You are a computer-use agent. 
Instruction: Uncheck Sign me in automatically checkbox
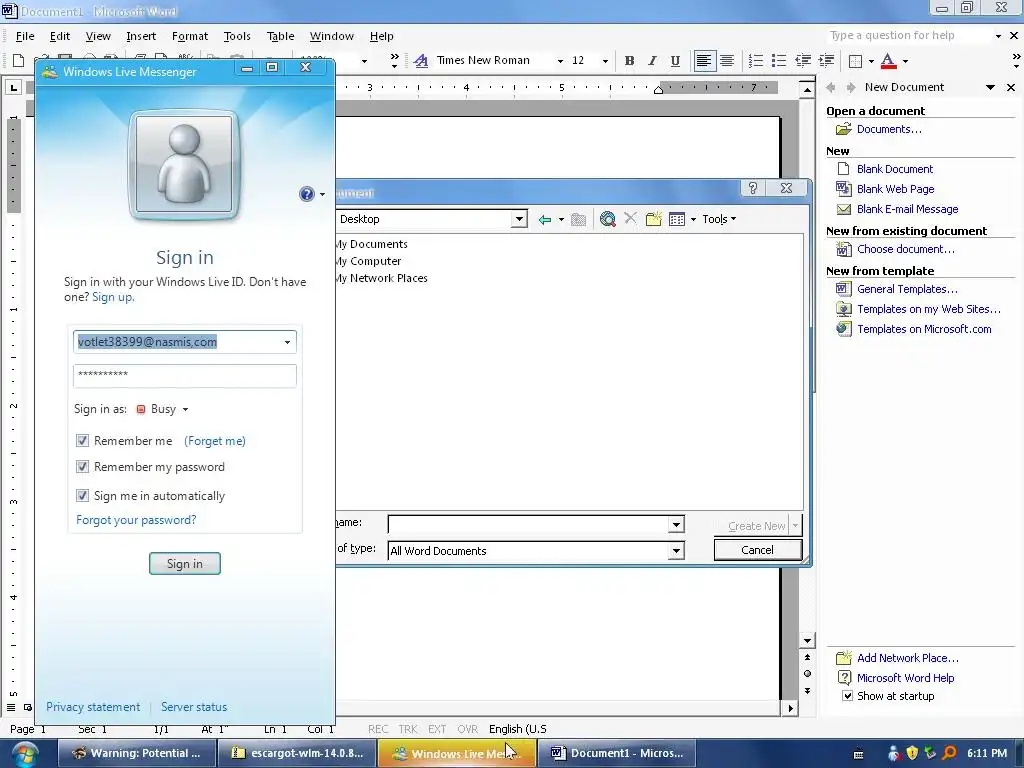tap(82, 496)
